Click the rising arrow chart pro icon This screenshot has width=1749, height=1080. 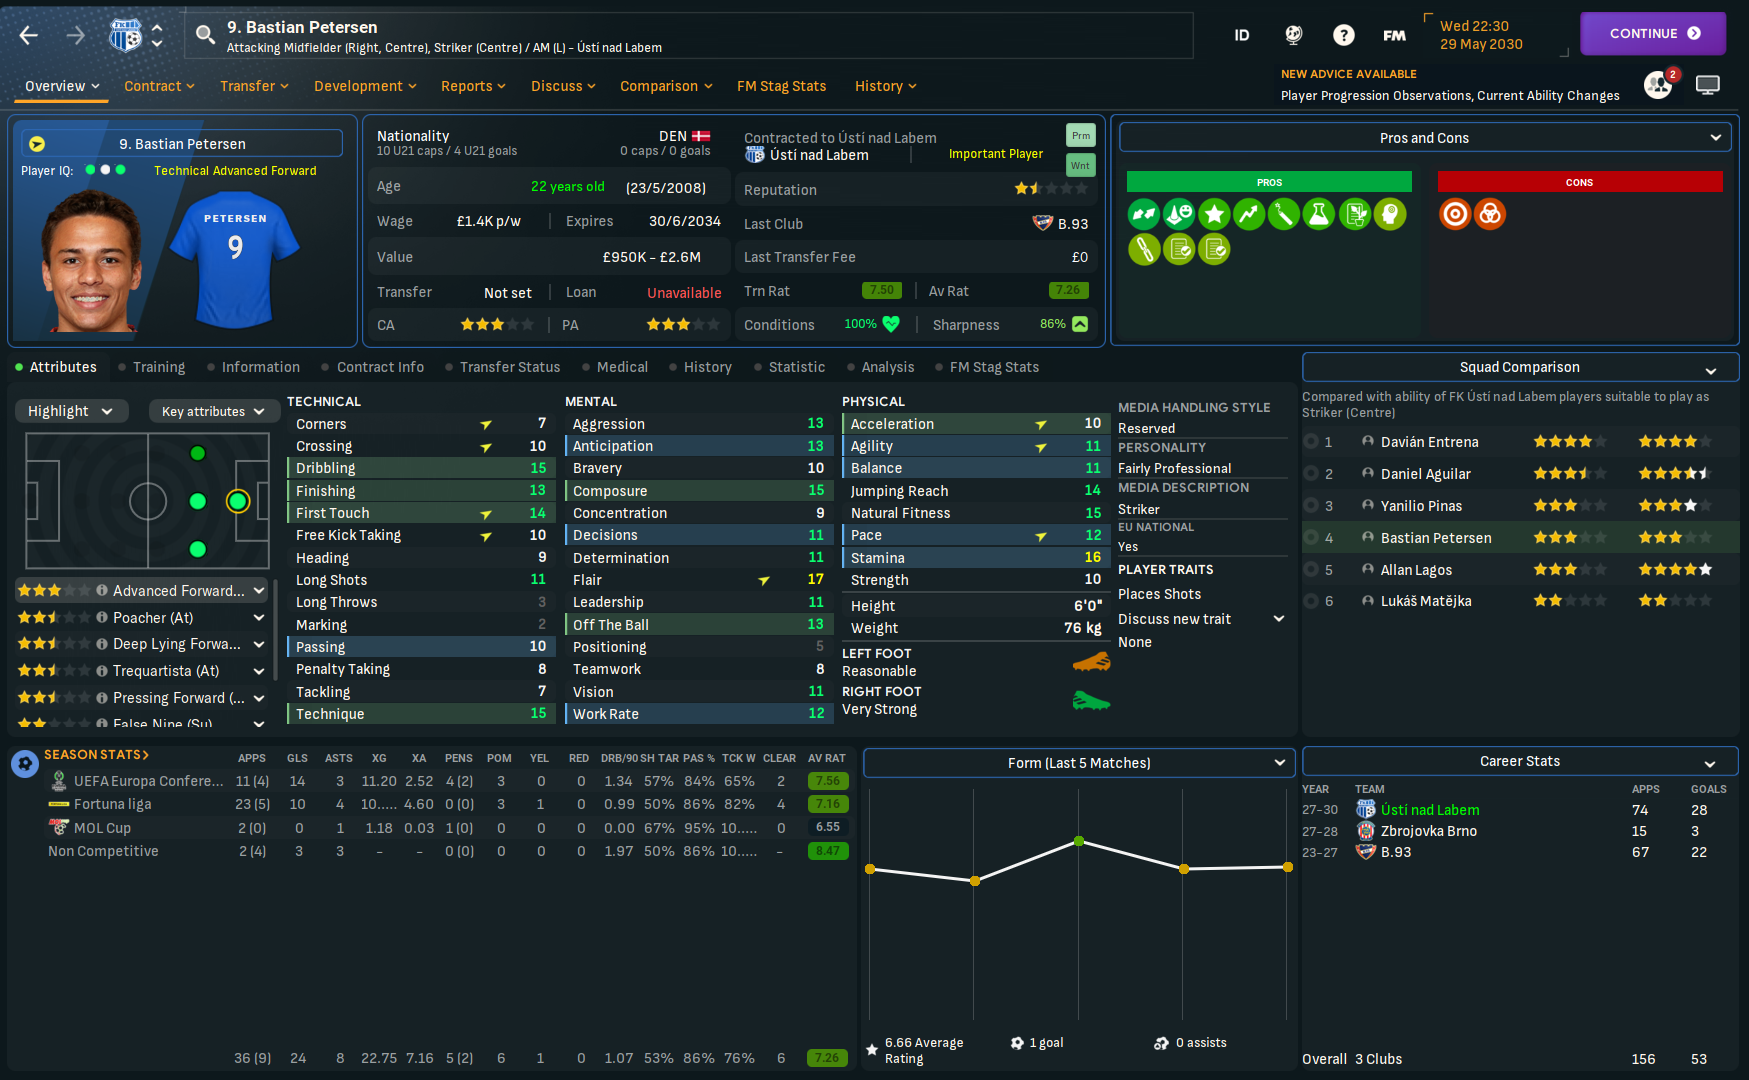coord(1249,214)
